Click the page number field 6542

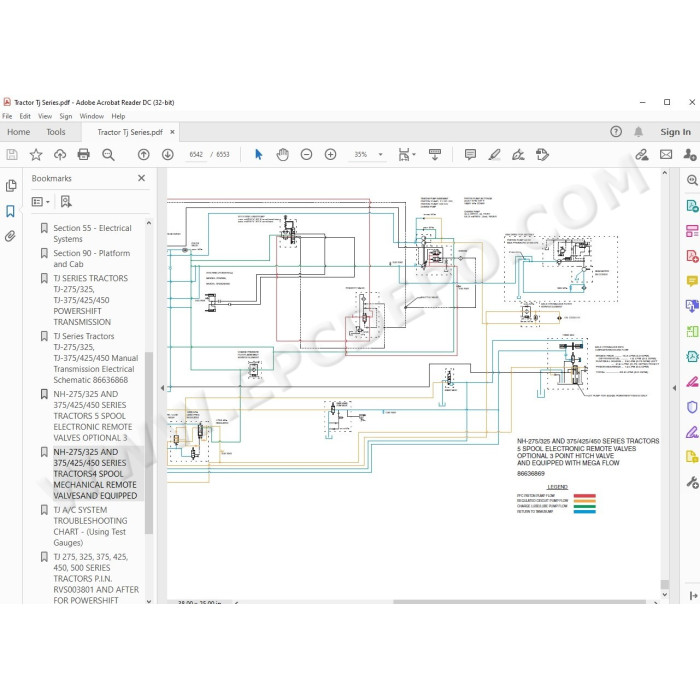[196, 154]
